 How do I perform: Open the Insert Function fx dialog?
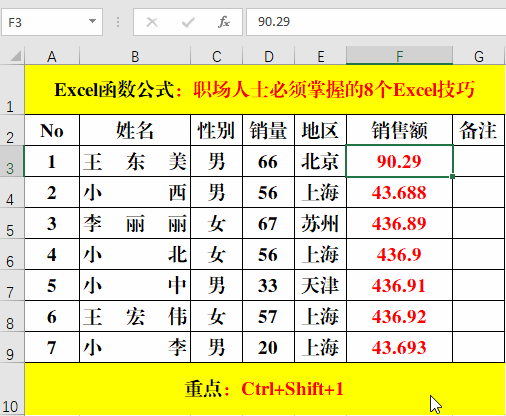coord(224,22)
